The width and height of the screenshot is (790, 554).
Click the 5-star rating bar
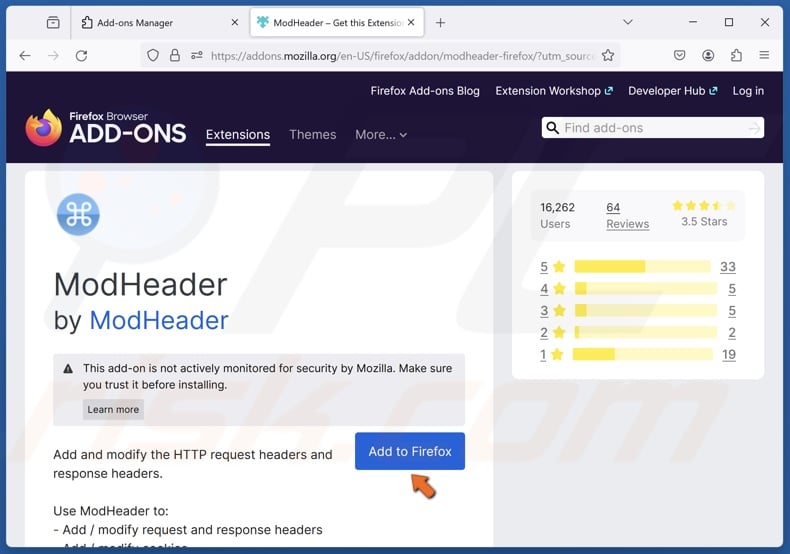642,266
